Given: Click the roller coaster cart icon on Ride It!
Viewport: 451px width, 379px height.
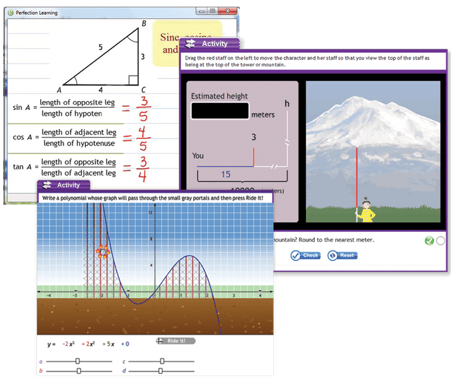Looking at the screenshot, I should (160, 341).
